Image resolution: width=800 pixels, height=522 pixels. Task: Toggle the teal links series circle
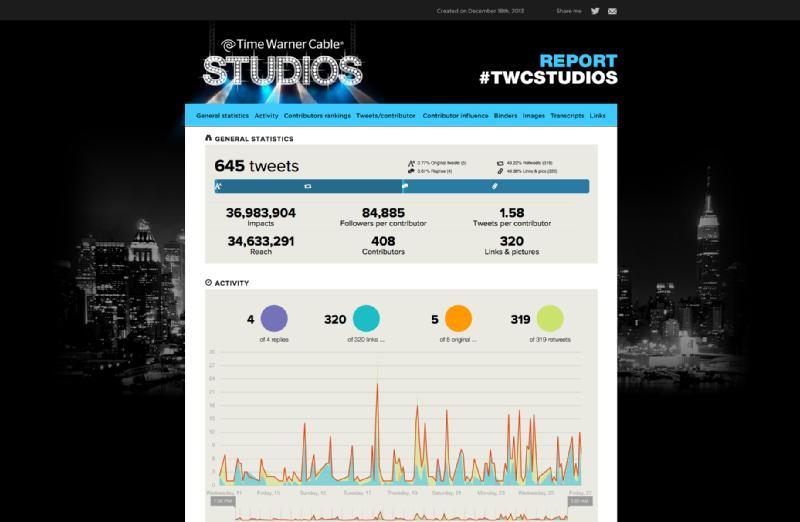366,318
